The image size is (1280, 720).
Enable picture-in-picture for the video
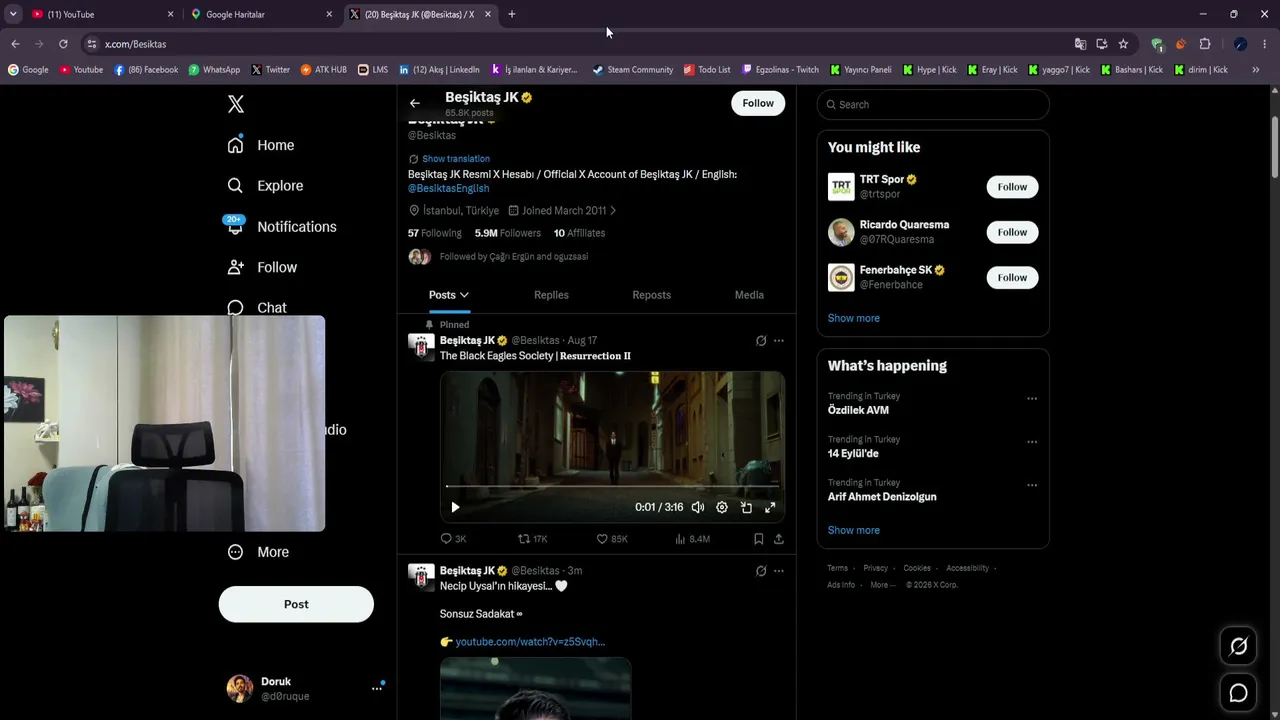pos(746,507)
